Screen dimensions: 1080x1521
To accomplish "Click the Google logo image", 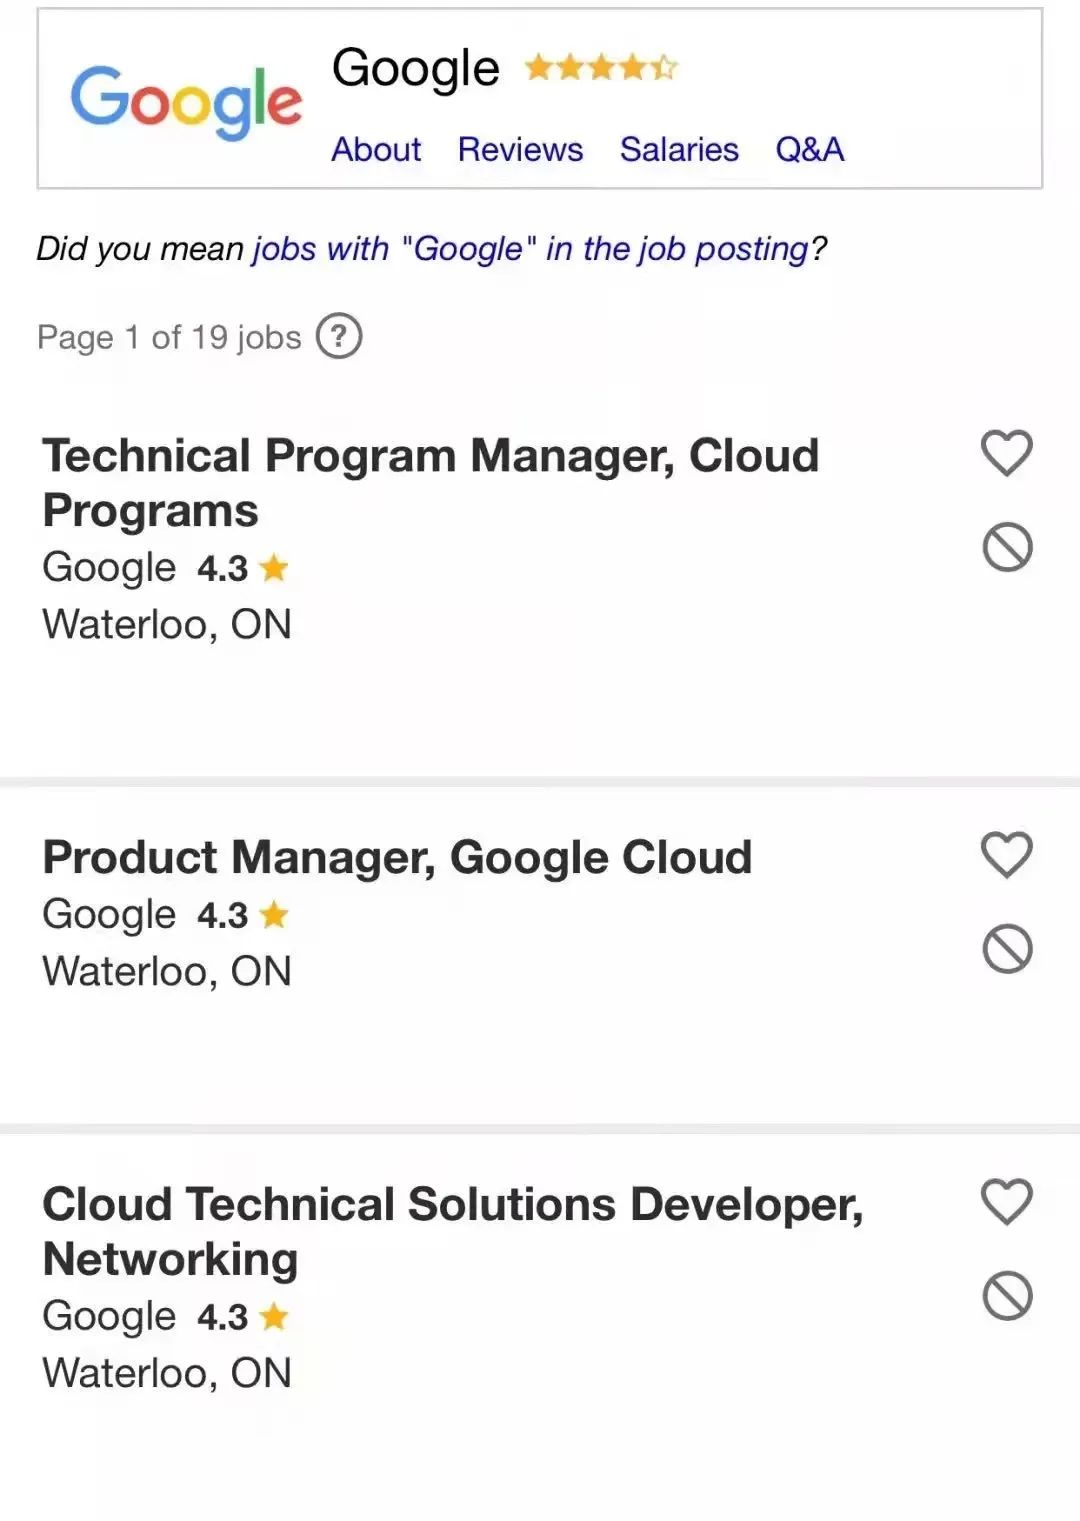I will 186,101.
